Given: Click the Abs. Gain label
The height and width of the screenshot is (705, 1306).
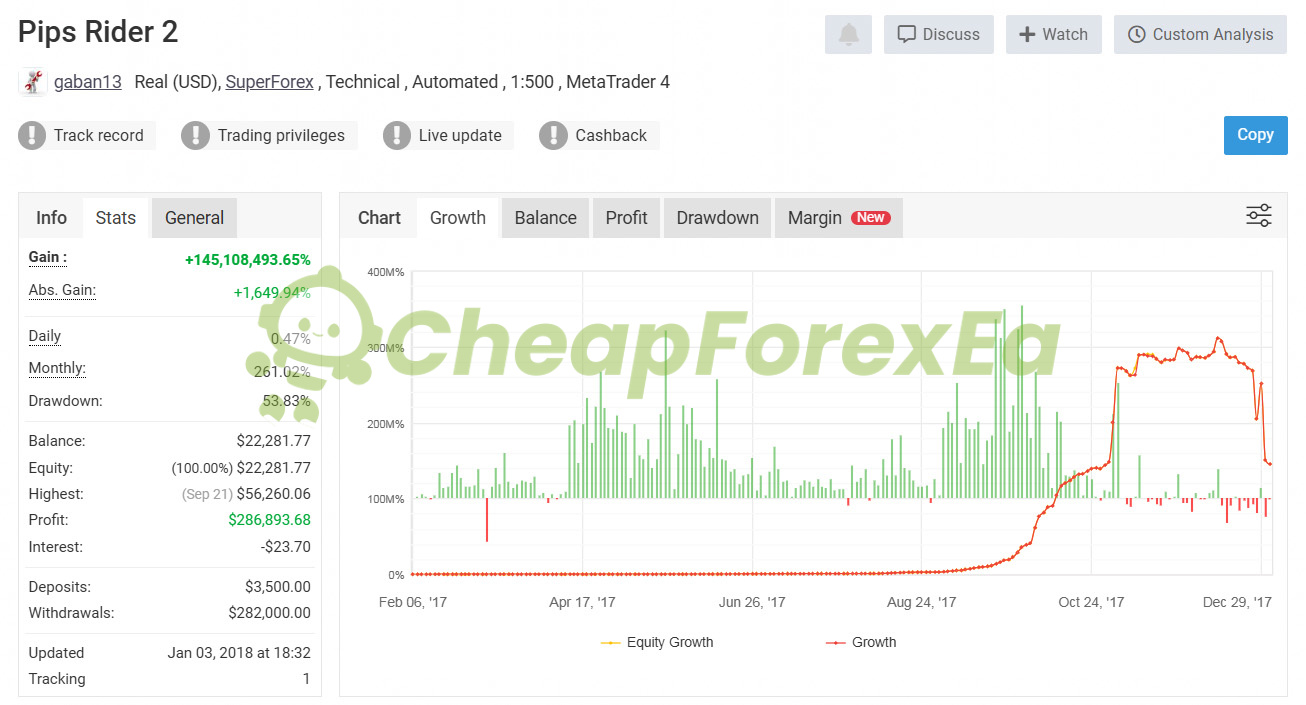Looking at the screenshot, I should (62, 290).
